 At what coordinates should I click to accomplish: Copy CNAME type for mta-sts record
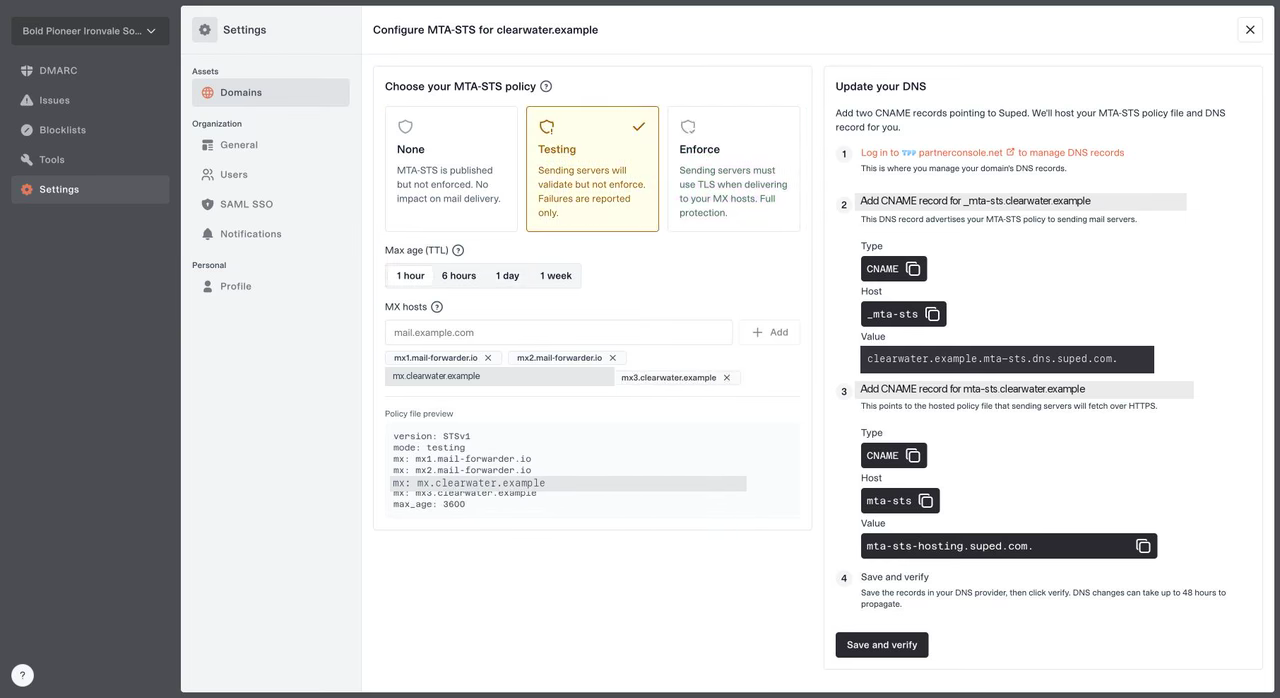(913, 456)
